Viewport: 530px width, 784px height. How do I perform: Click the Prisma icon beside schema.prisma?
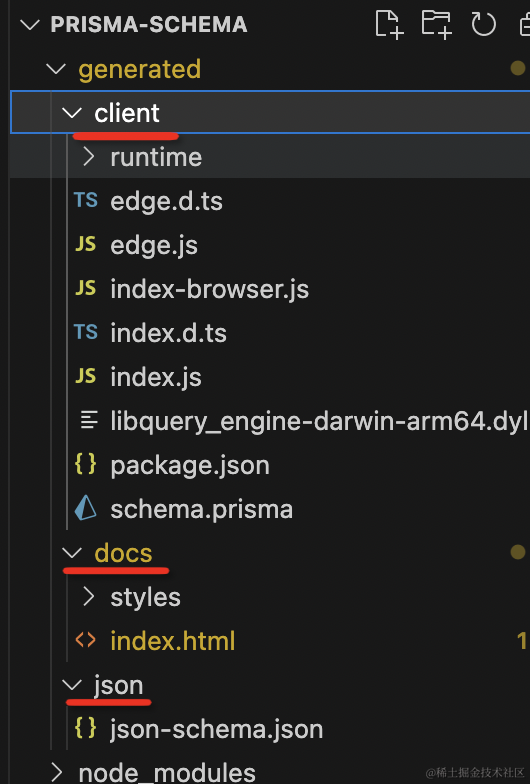(86, 508)
